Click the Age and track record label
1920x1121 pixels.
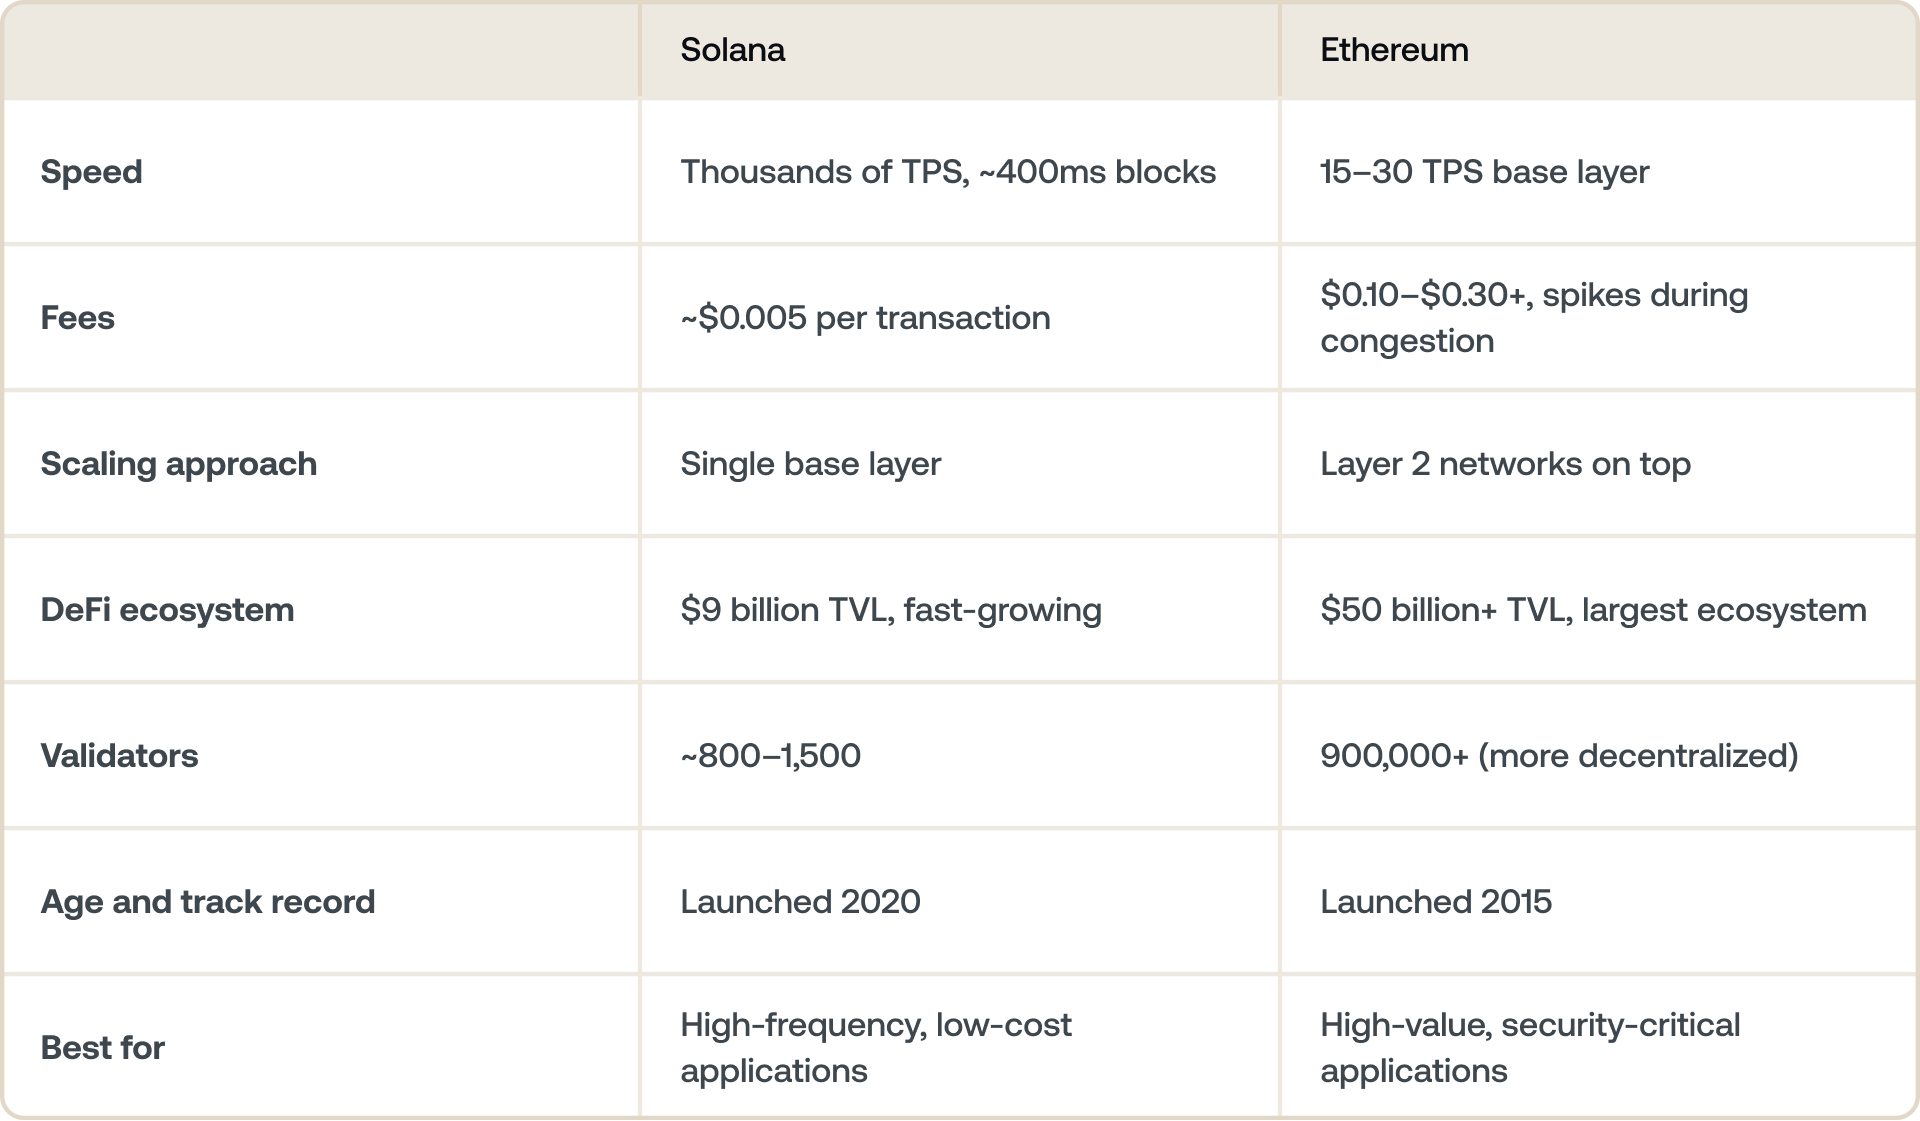[x=207, y=902]
